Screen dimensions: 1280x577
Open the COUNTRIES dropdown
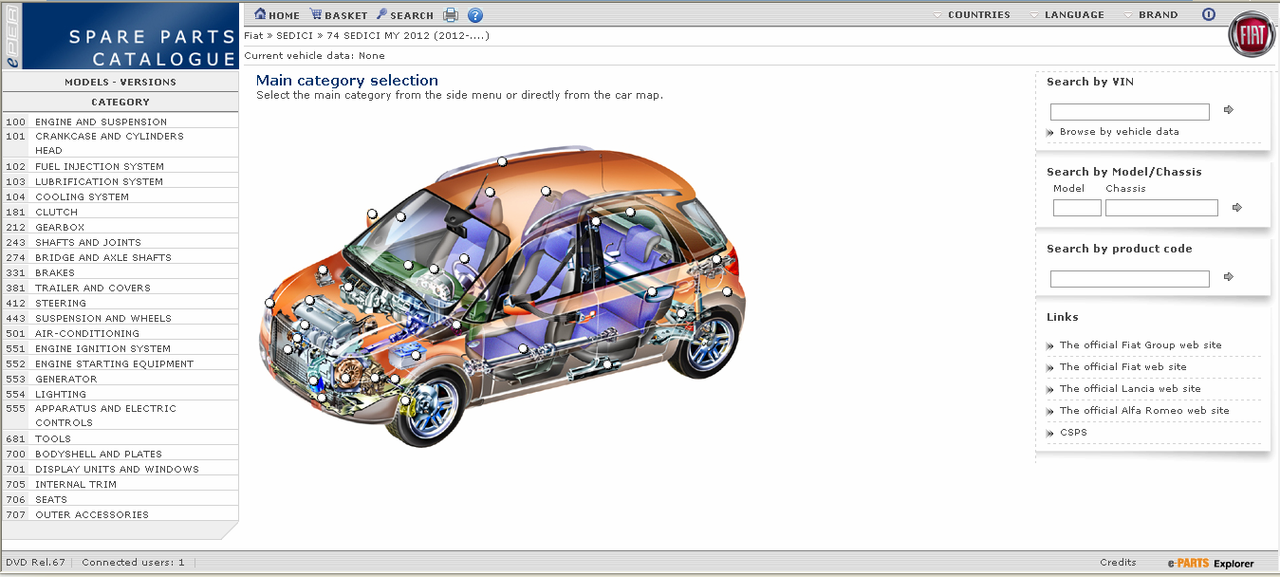point(971,15)
